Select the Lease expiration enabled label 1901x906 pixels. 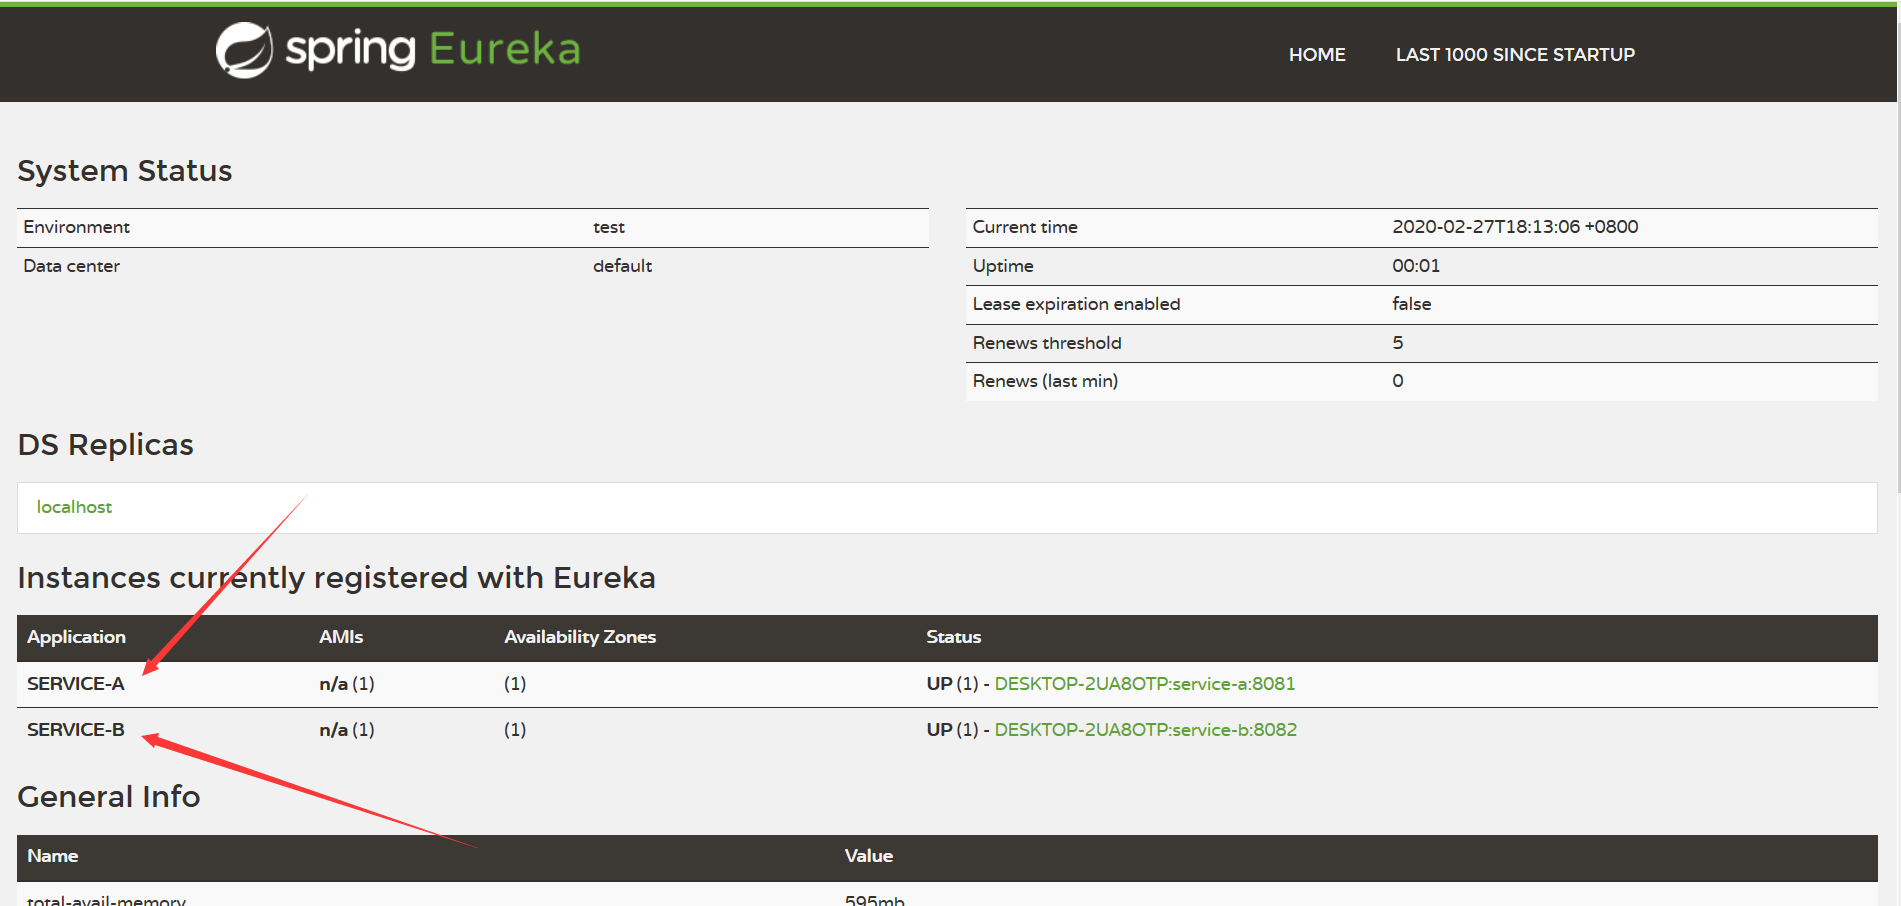1076,304
